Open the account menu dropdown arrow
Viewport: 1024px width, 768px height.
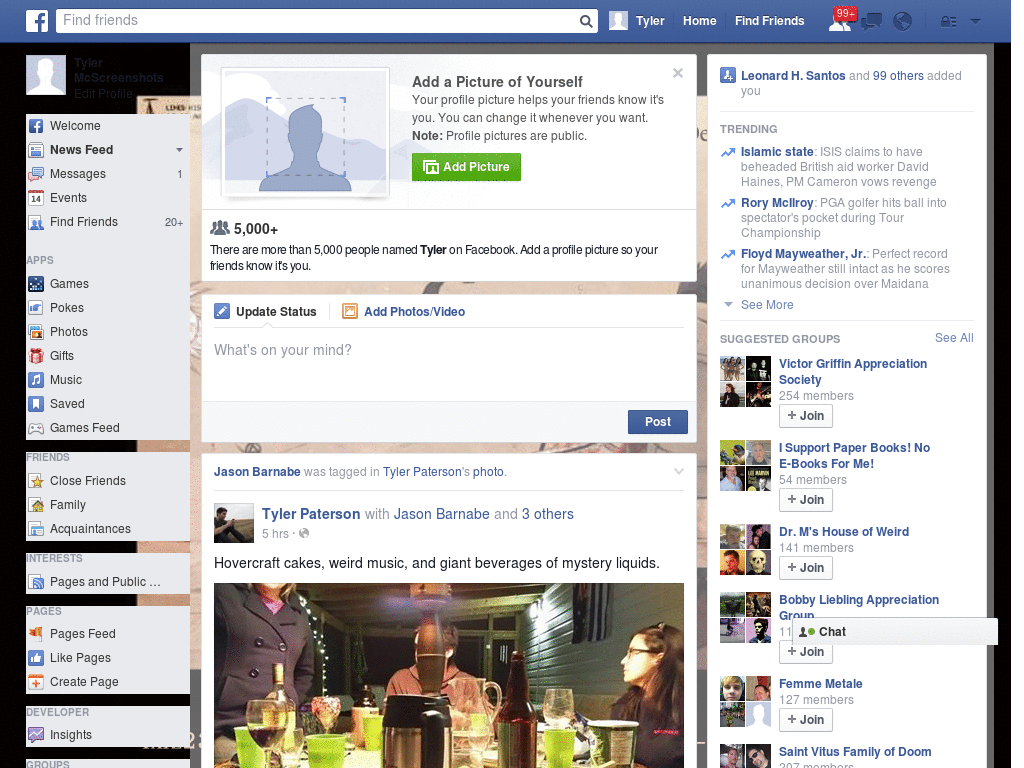pos(976,21)
